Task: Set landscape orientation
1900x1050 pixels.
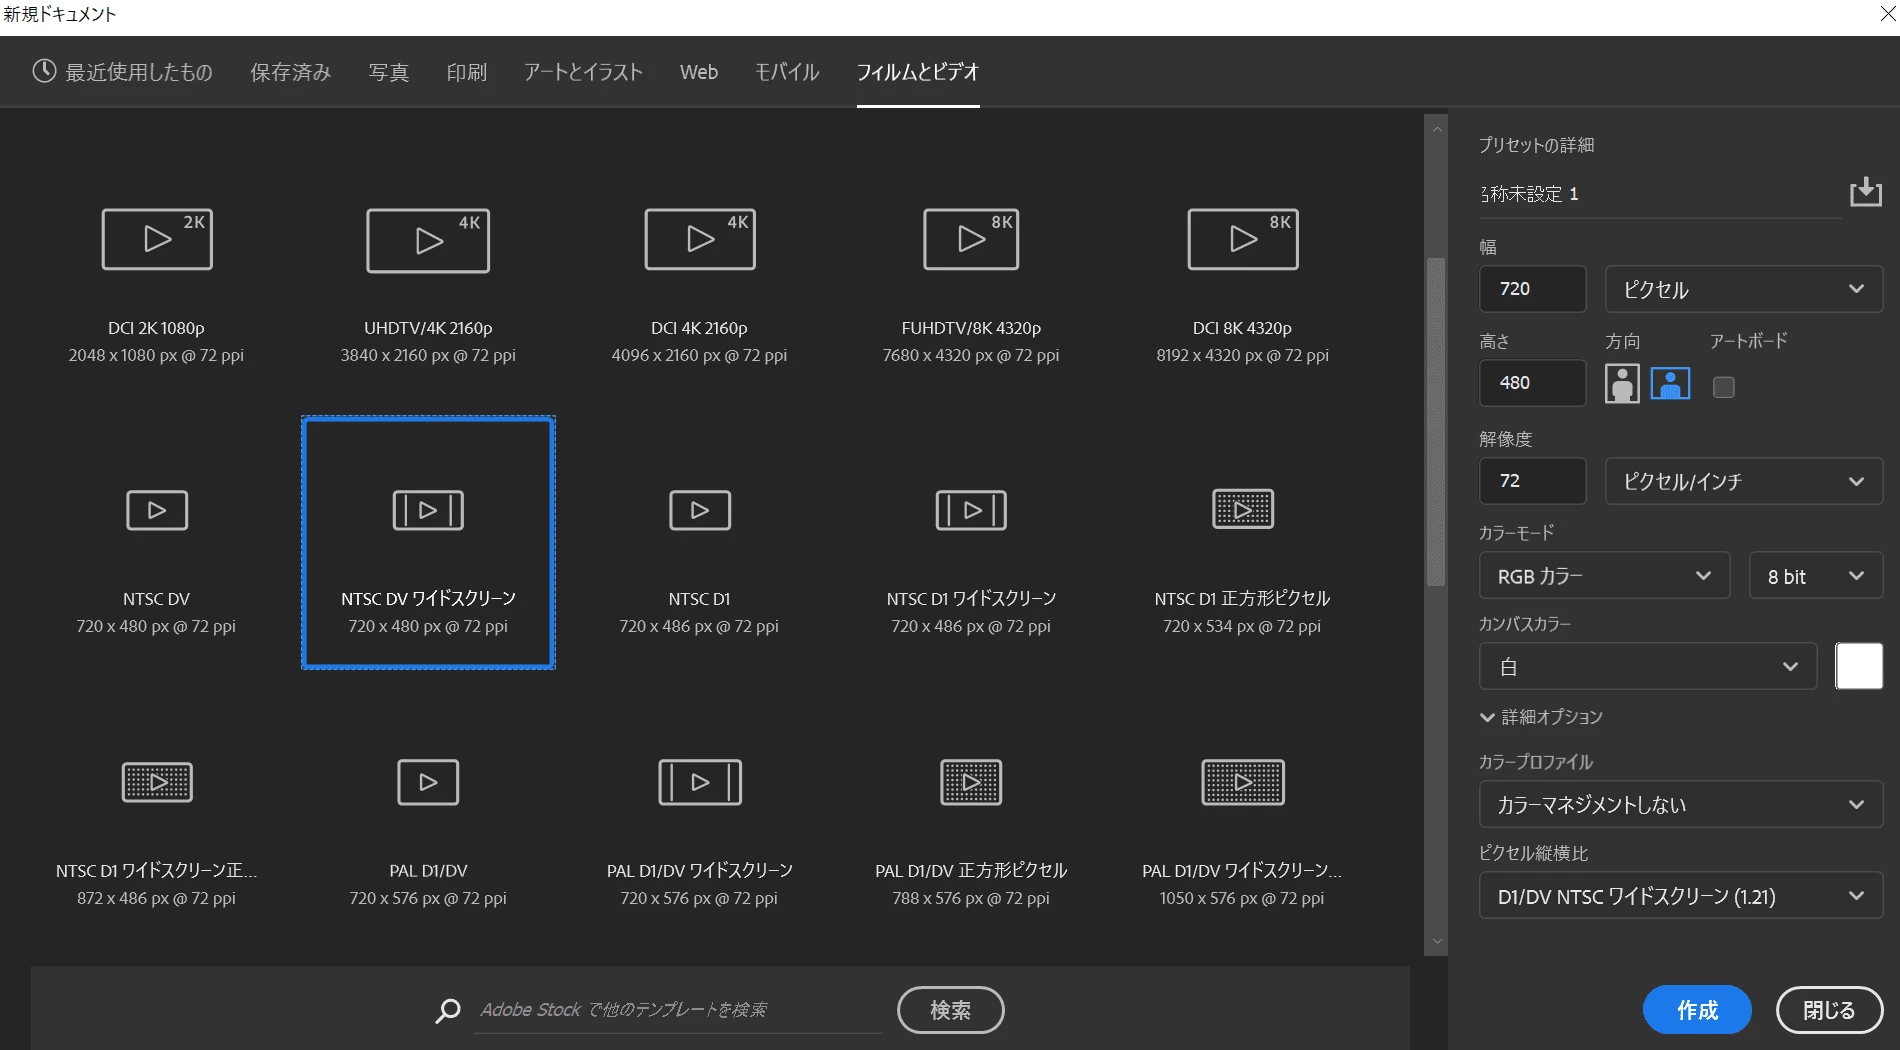Action: pos(1670,383)
